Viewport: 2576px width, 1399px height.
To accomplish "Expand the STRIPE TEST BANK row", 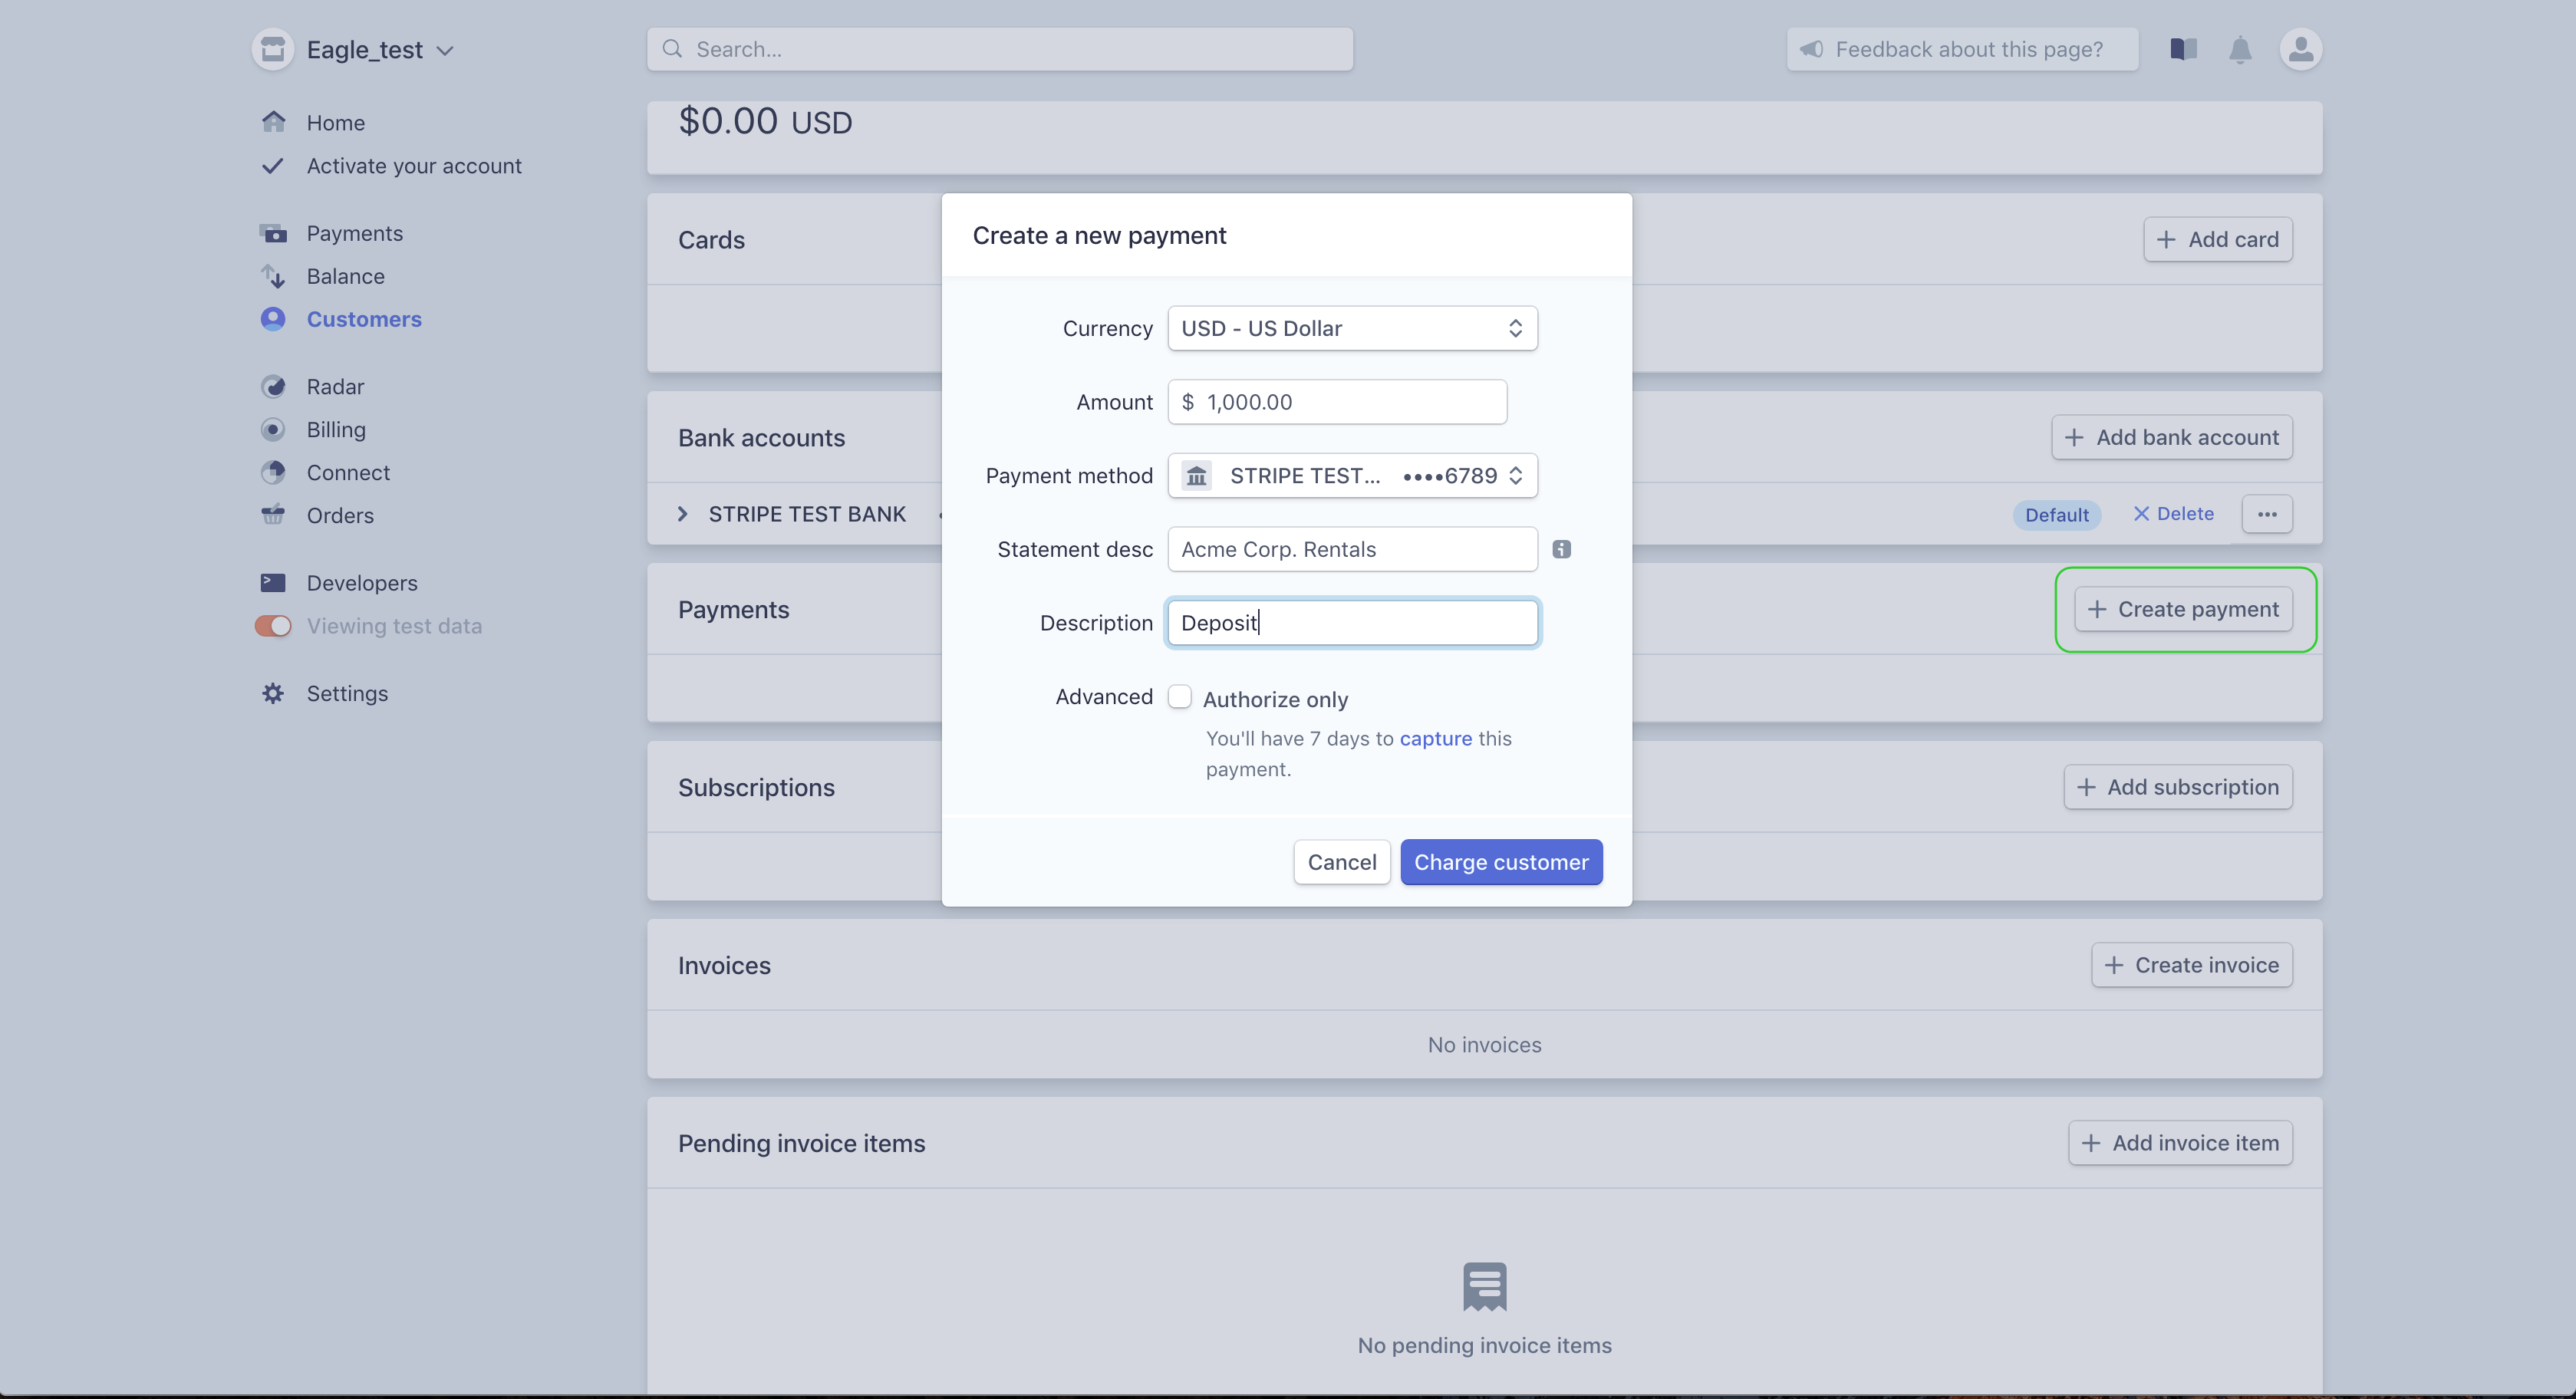I will tap(683, 514).
